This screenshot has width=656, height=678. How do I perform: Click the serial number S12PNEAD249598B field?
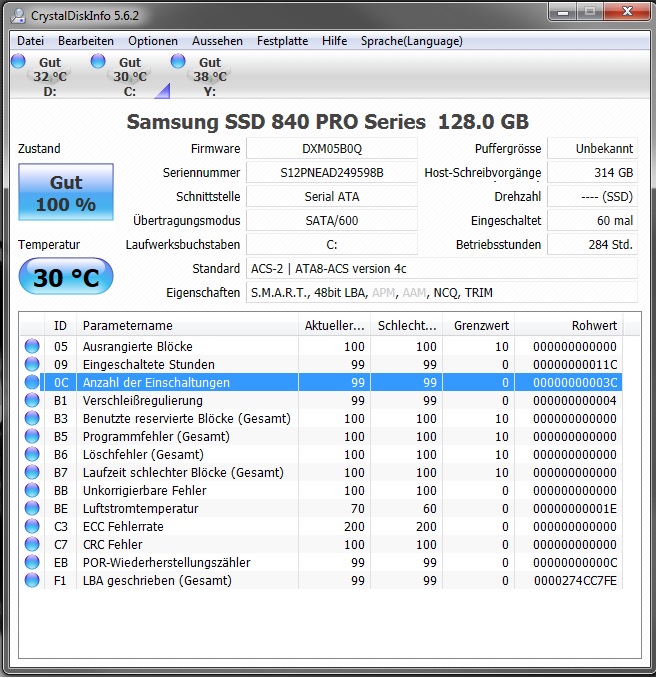[332, 173]
